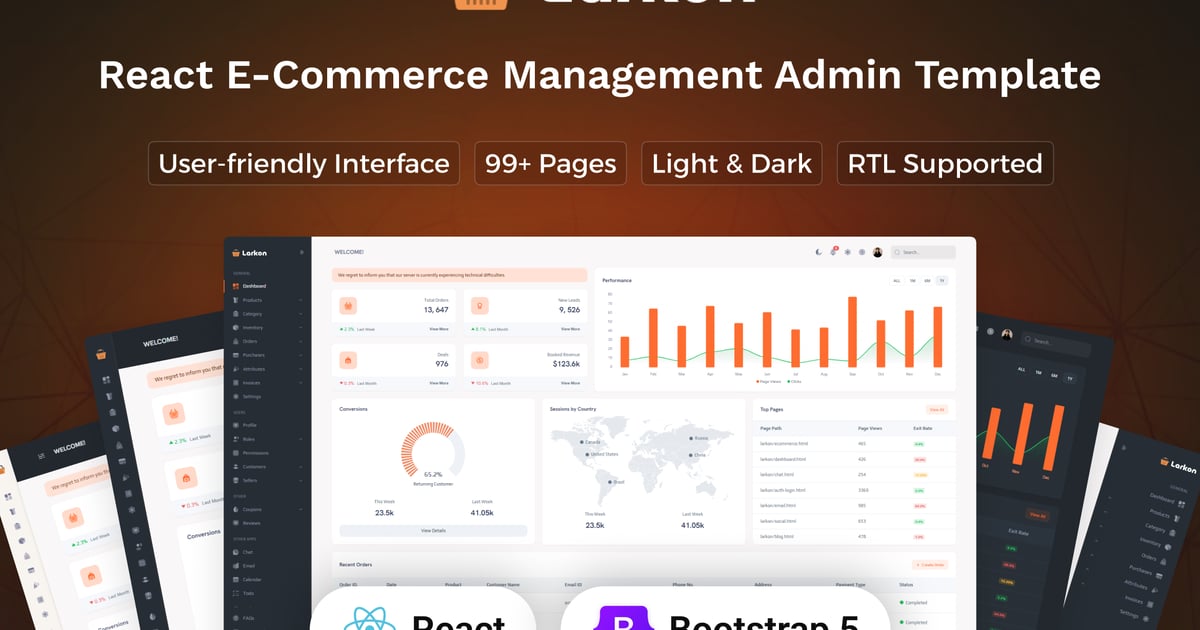The image size is (1200, 630).
Task: Click the Sellers icon in main sidebar
Action: [236, 480]
